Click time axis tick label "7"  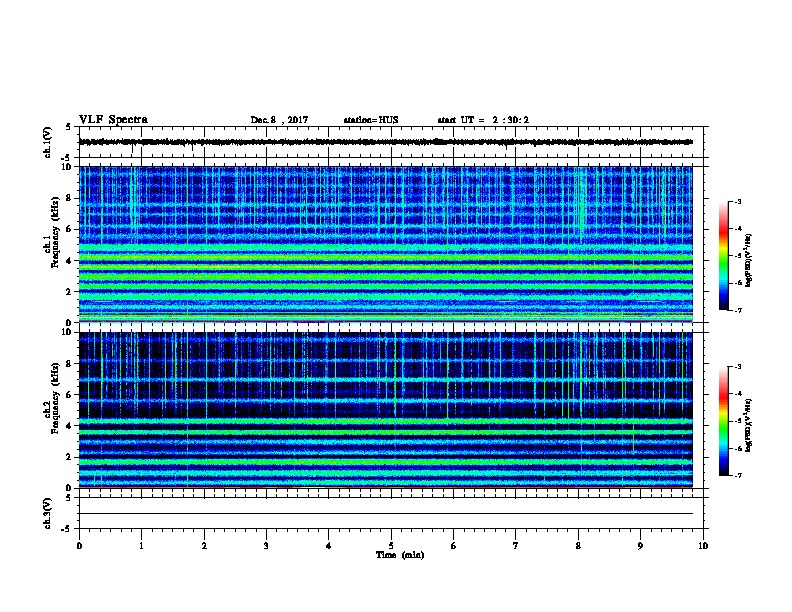tap(516, 546)
